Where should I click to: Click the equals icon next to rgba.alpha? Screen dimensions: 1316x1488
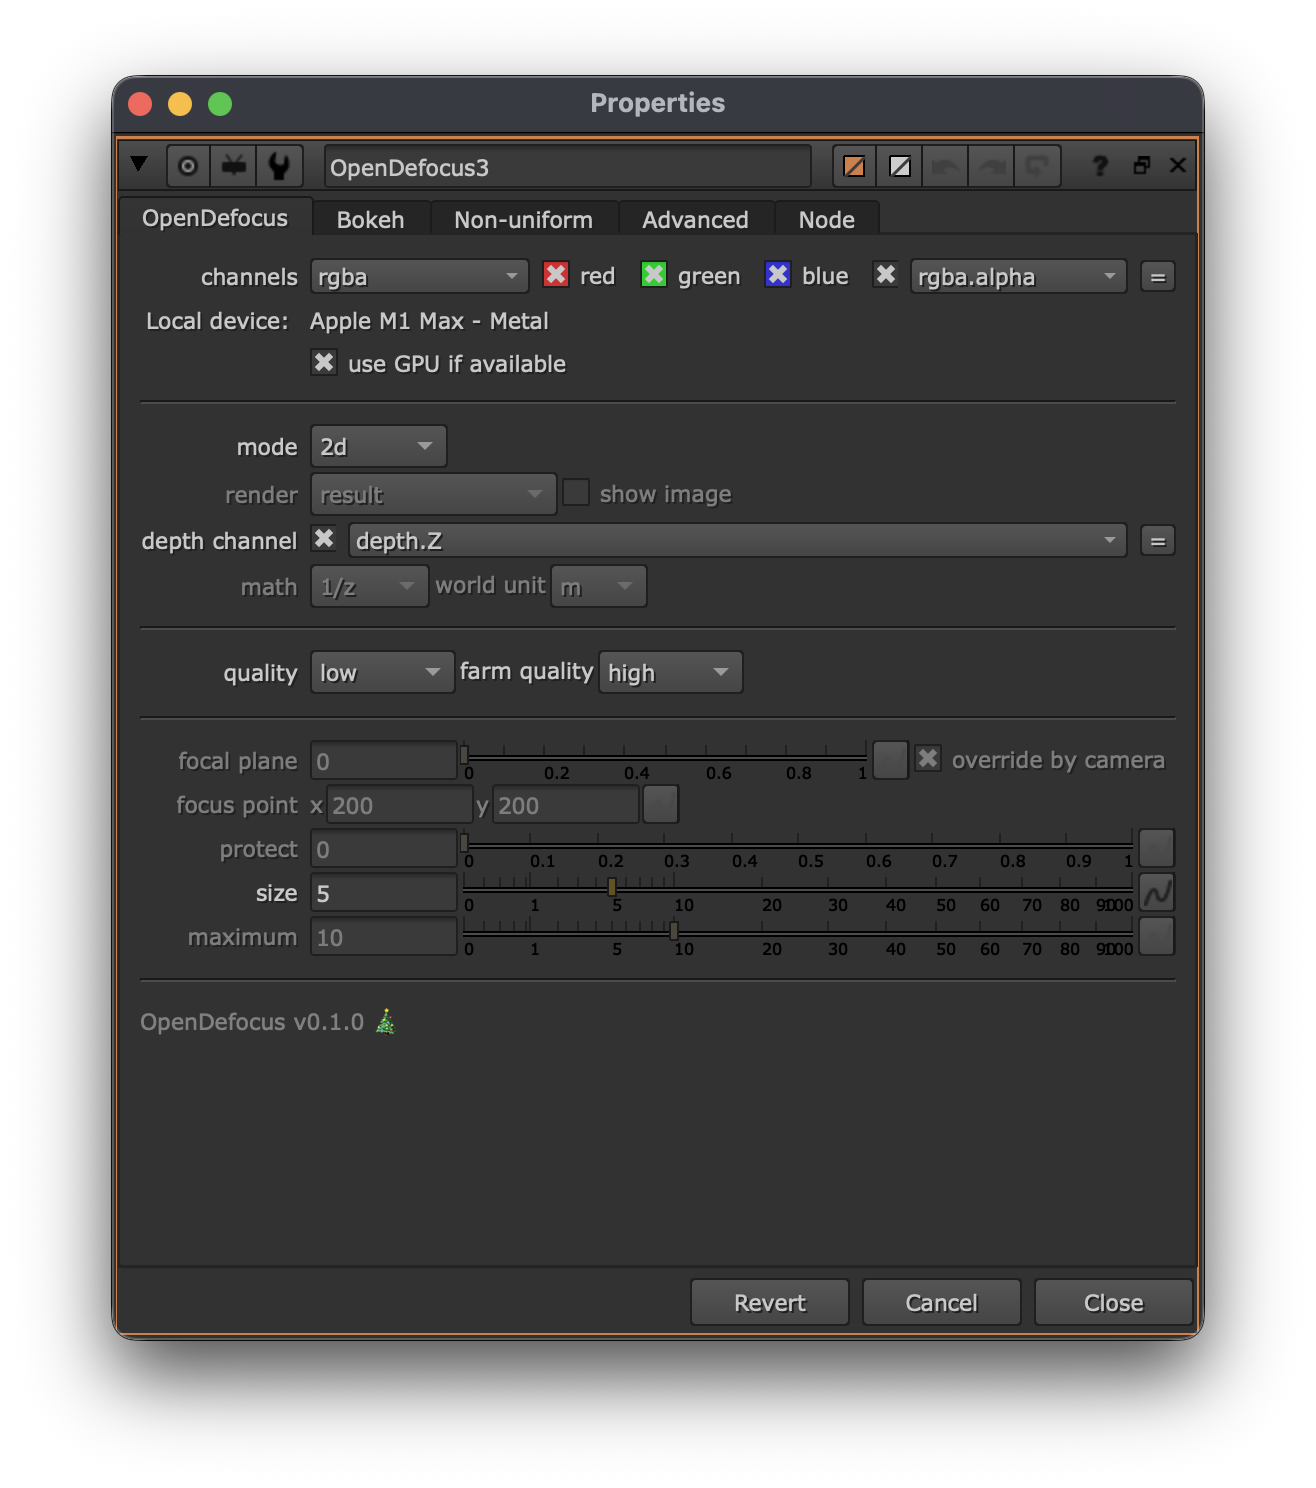1157,276
